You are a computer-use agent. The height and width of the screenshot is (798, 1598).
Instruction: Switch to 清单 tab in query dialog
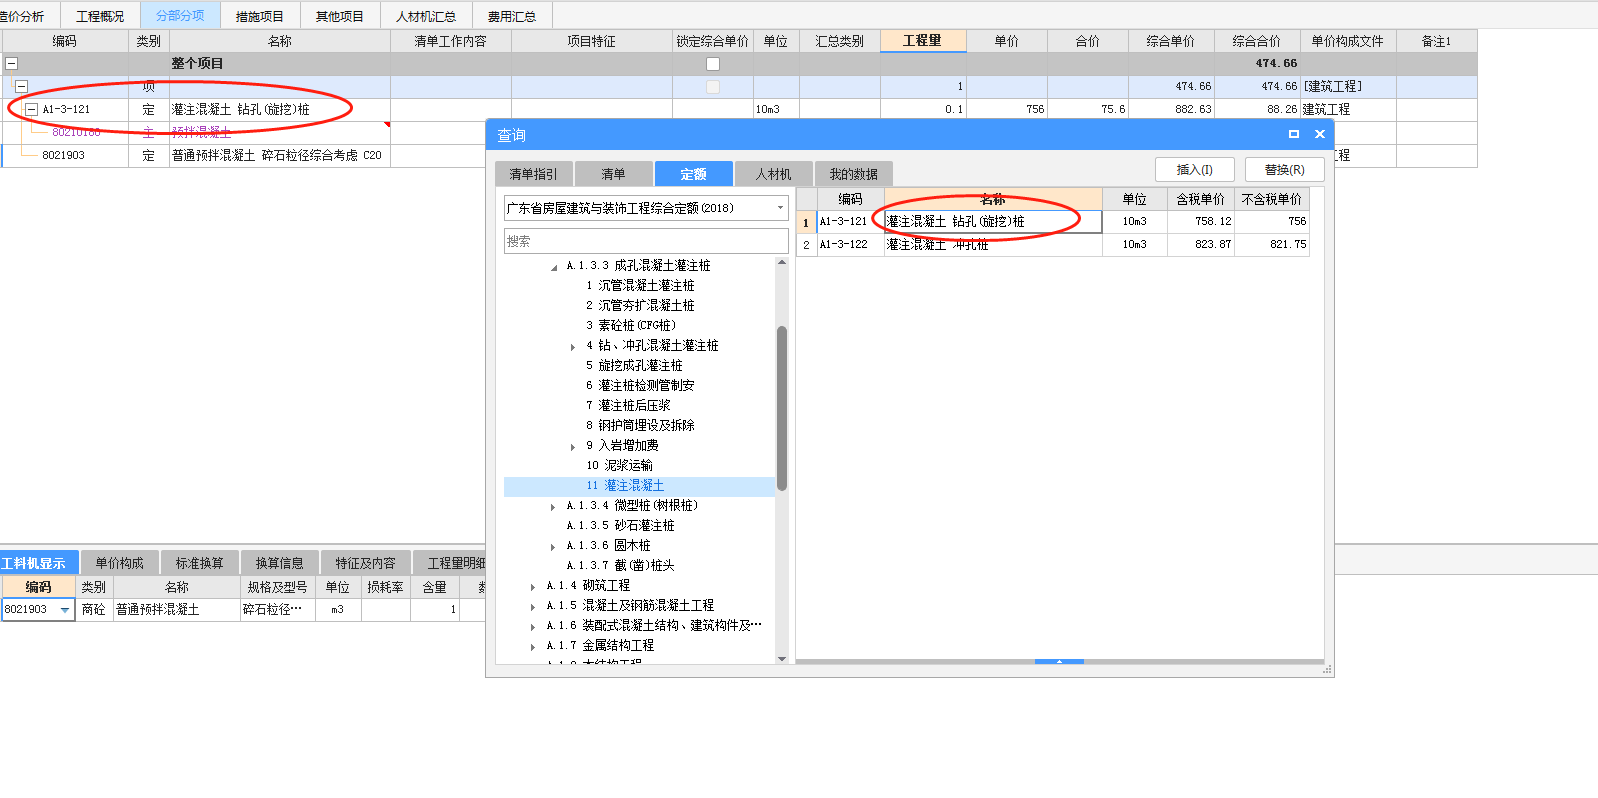click(x=614, y=174)
